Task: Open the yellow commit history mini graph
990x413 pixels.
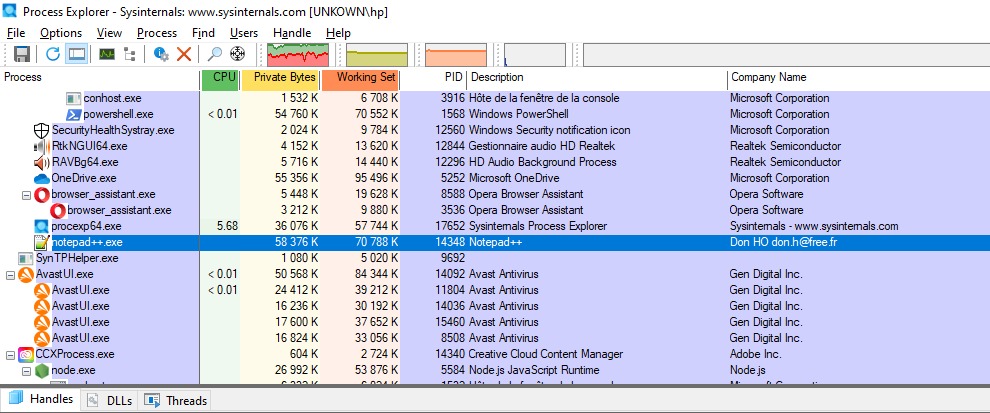Action: click(377, 55)
